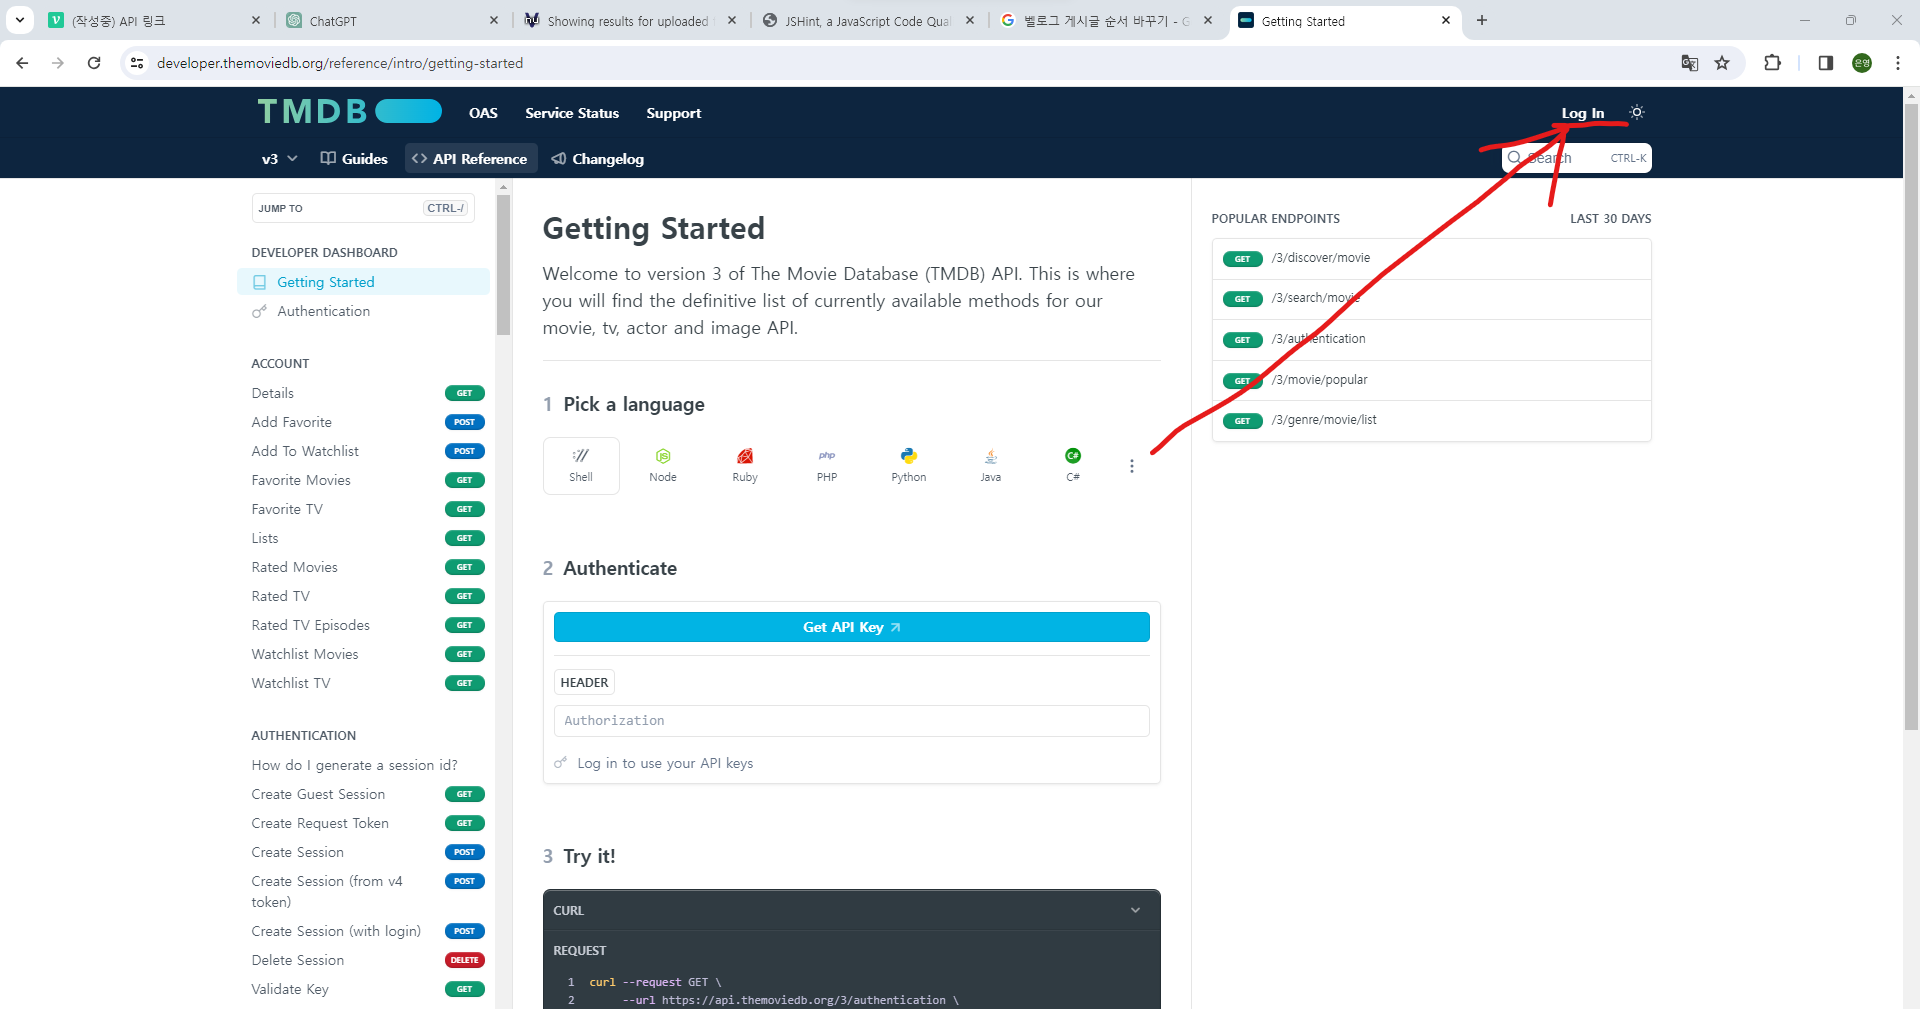The height and width of the screenshot is (1009, 1920).
Task: Select the Node language icon
Action: click(x=663, y=465)
